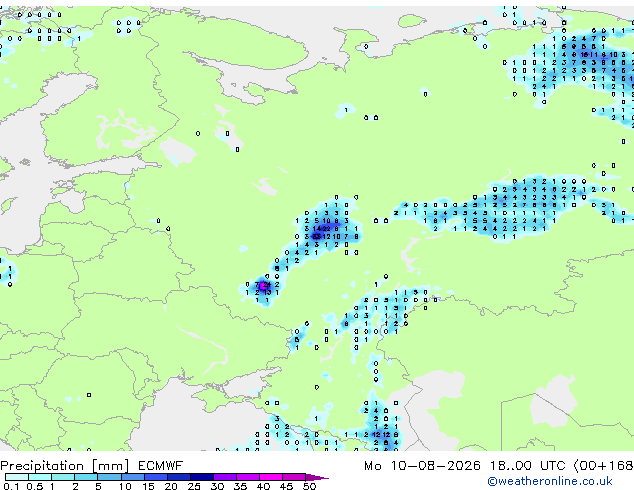Click the '22' precipitation value on the map

[326, 229]
